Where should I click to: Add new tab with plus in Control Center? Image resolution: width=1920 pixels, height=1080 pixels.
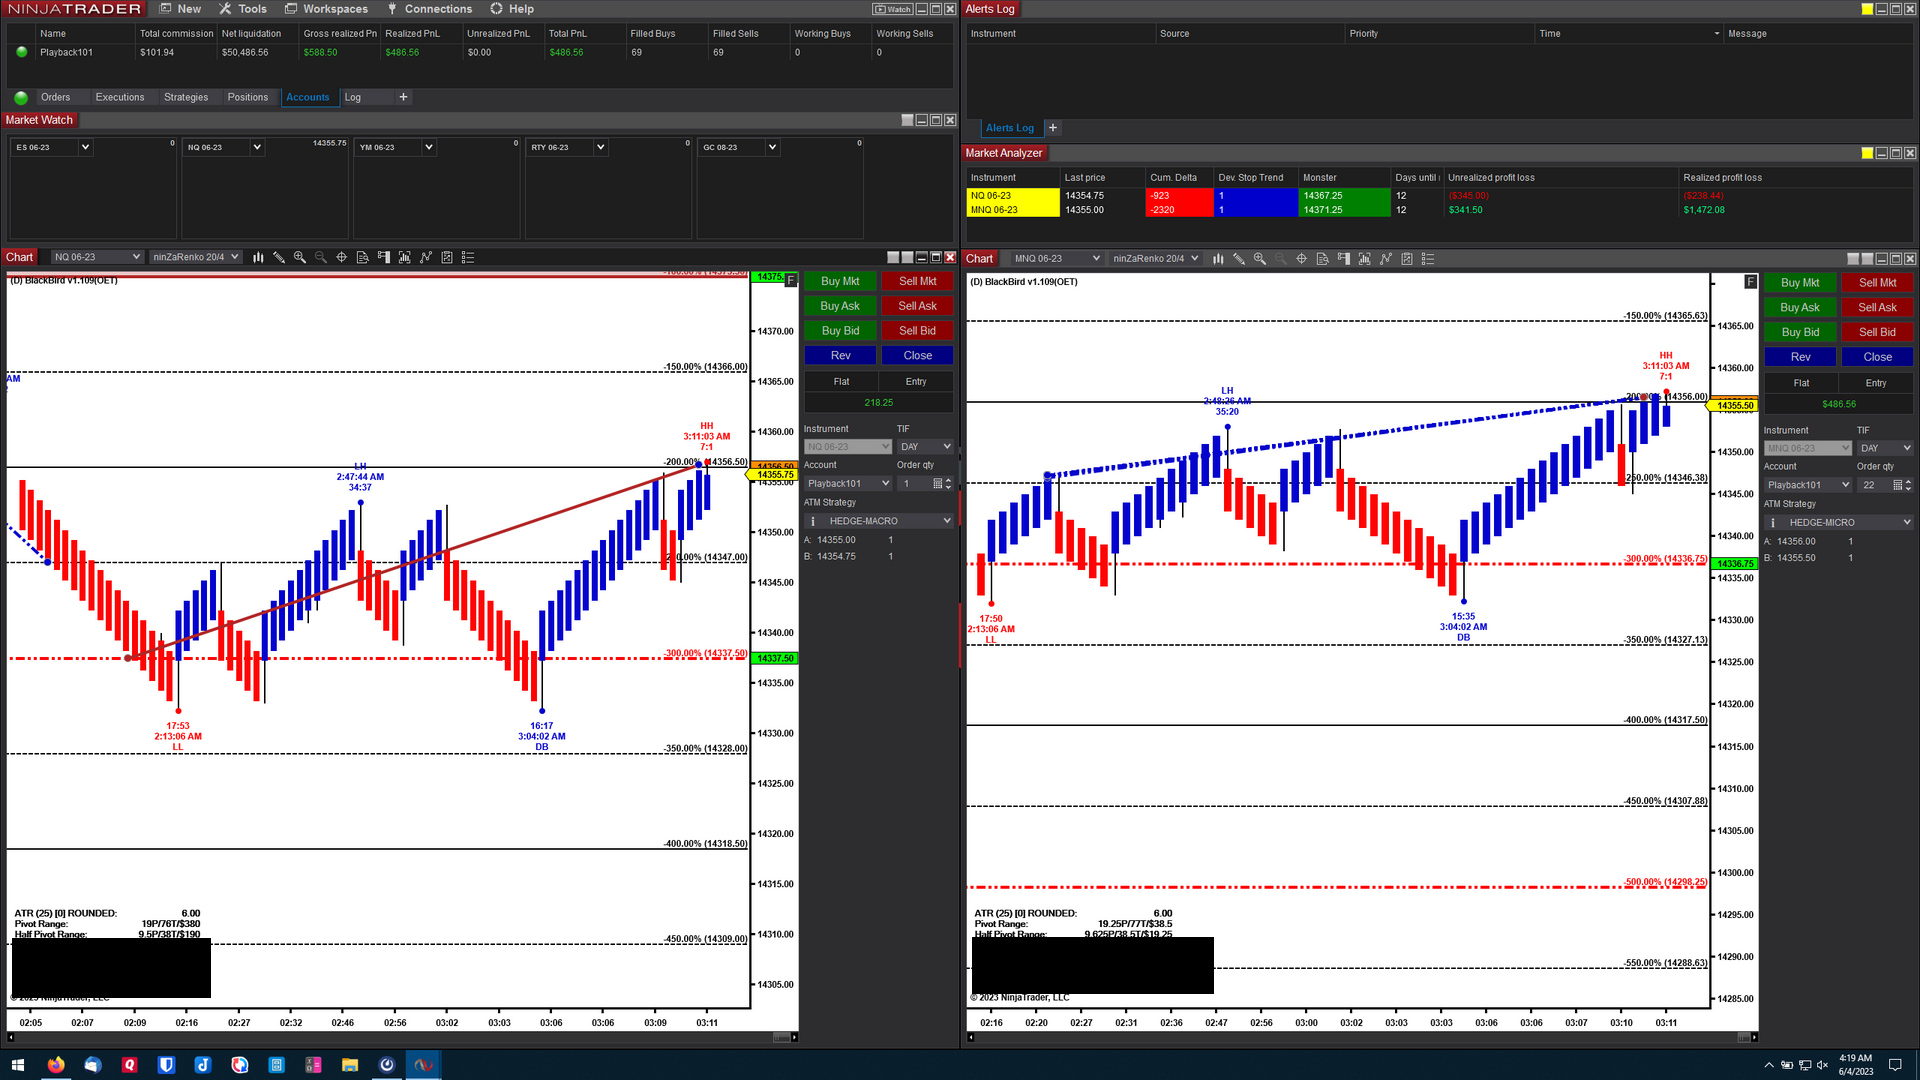click(x=403, y=97)
